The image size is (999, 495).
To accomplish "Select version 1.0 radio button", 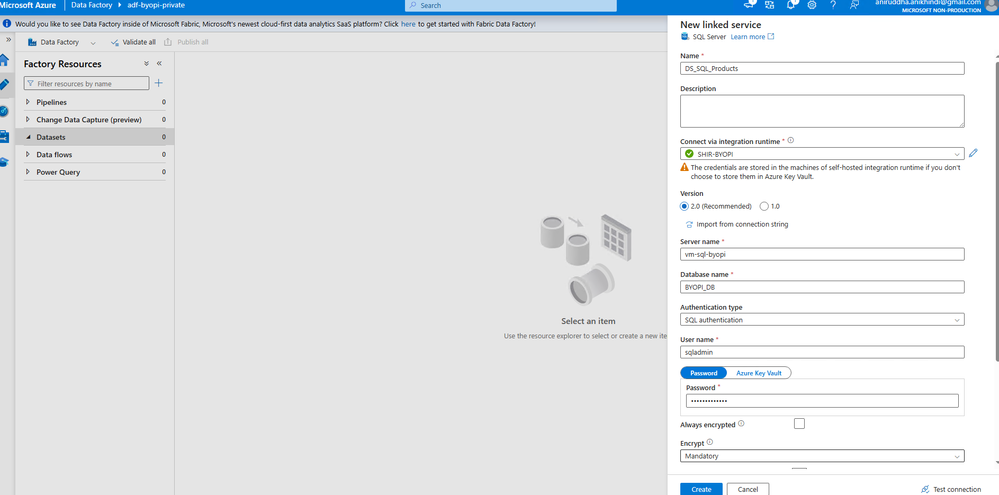I will point(765,206).
